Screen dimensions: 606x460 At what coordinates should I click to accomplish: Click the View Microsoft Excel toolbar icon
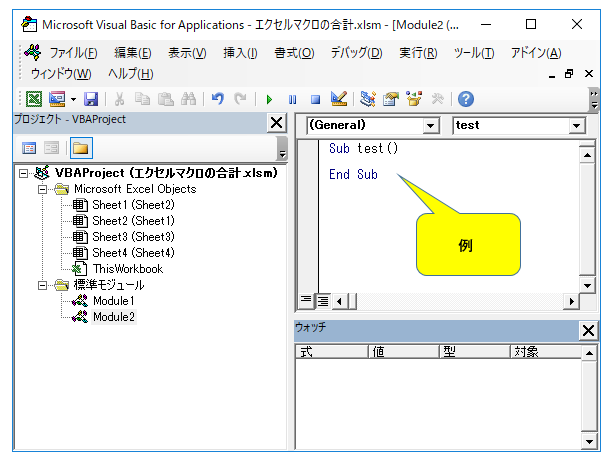34,99
